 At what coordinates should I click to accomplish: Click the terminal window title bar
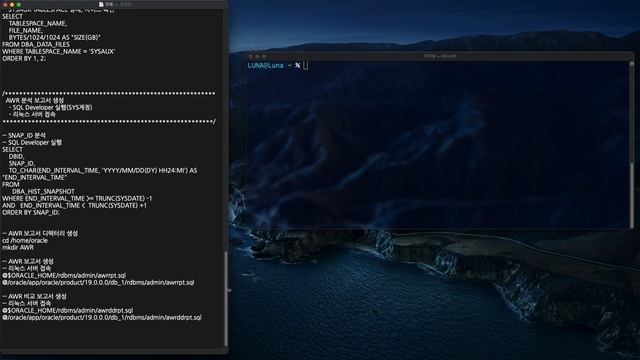(440, 56)
